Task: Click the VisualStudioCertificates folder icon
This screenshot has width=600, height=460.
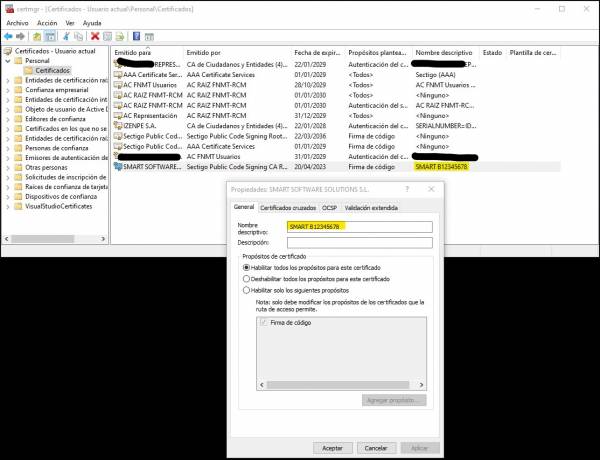Action: pos(18,206)
